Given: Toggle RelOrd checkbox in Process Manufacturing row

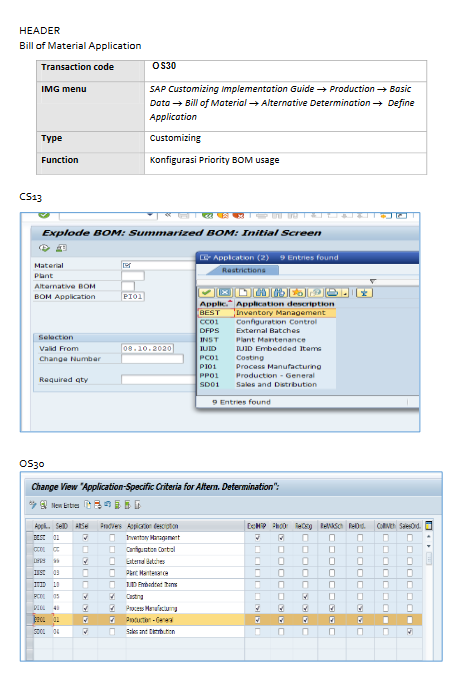Looking at the screenshot, I should 360,608.
